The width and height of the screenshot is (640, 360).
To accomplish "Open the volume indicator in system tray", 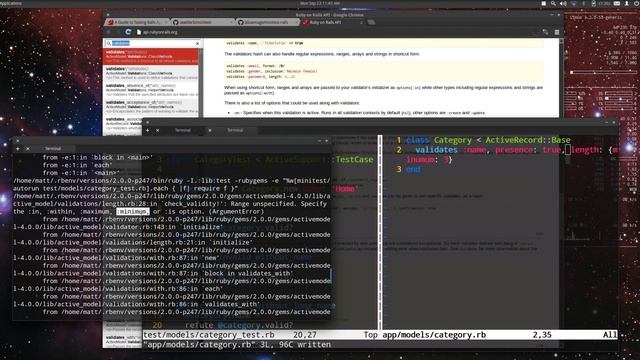I will click(563, 3).
